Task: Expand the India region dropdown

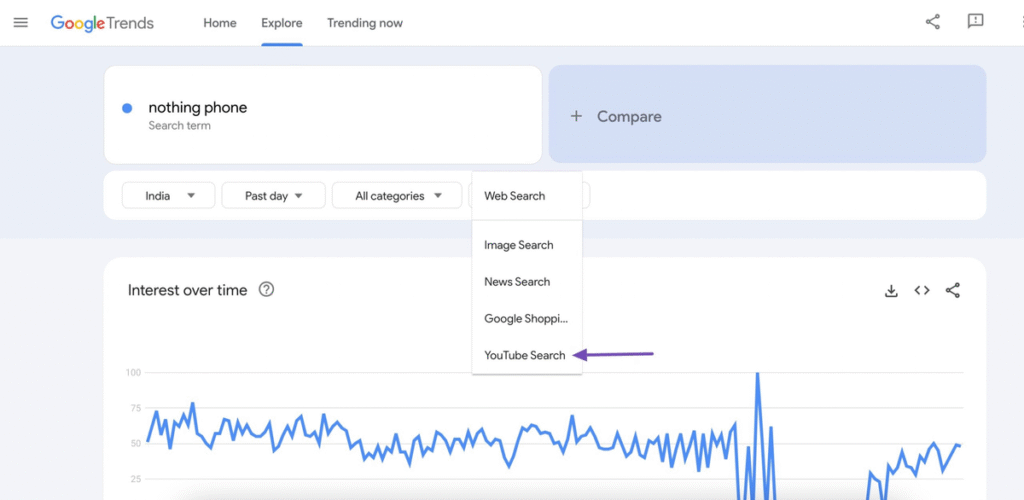Action: 168,196
